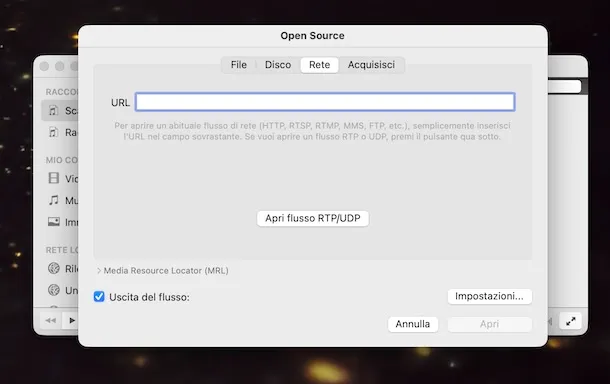Select the music note sidebar icon
This screenshot has height=384, width=610.
54,200
